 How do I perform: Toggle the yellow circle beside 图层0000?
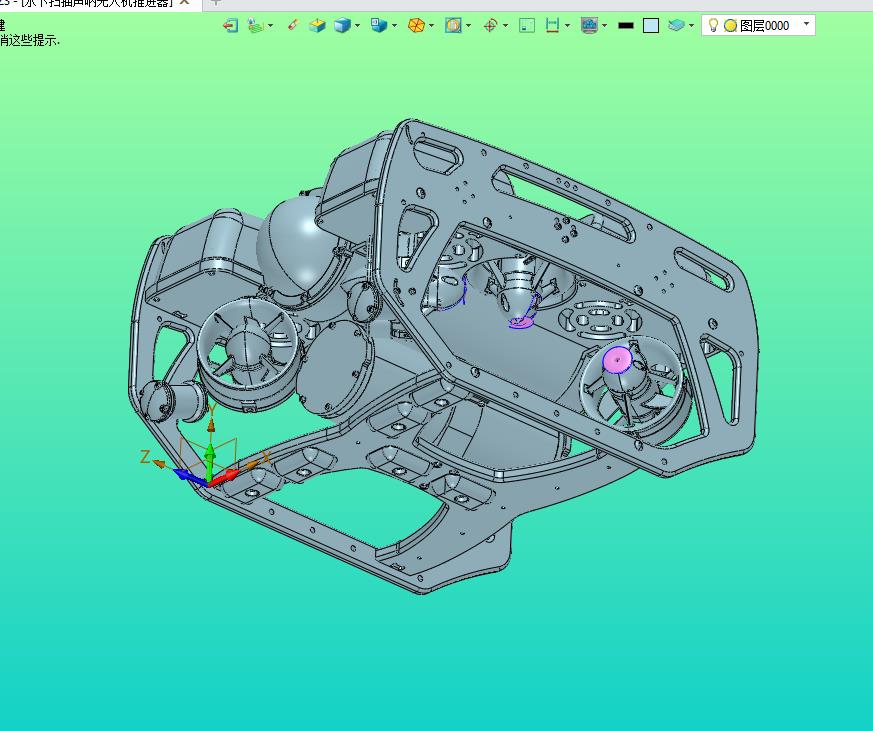[x=730, y=26]
